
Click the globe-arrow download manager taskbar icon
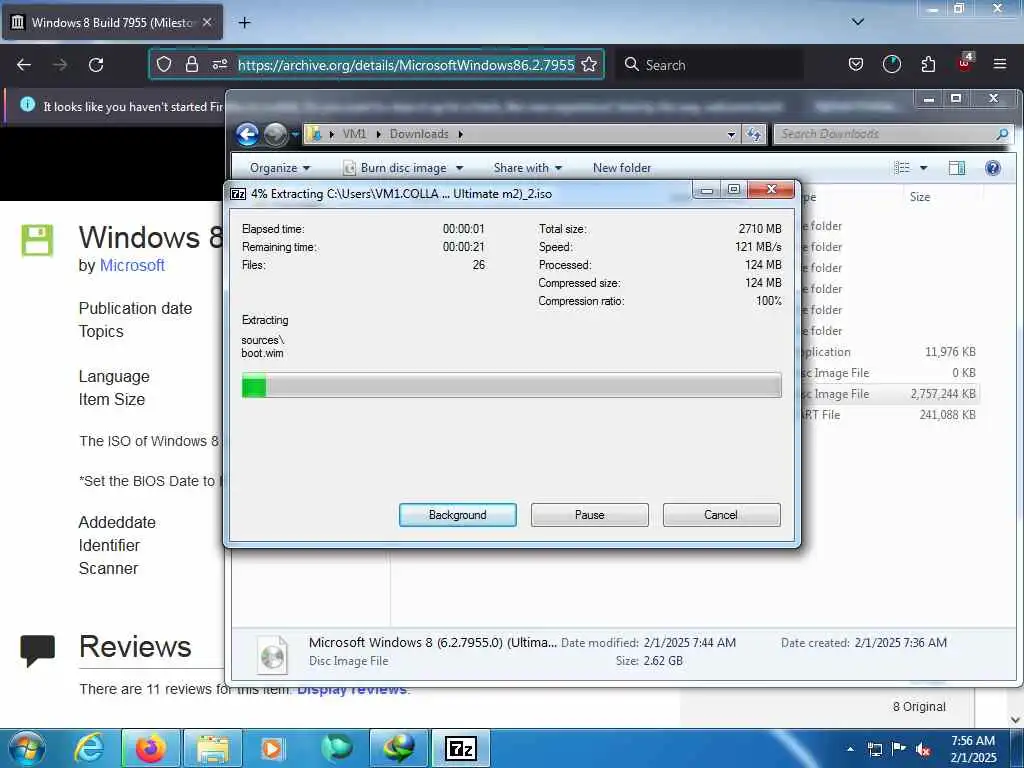(398, 748)
